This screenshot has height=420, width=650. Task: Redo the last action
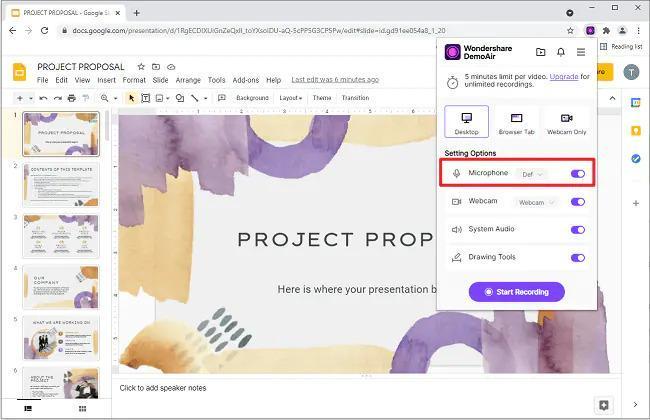click(58, 98)
